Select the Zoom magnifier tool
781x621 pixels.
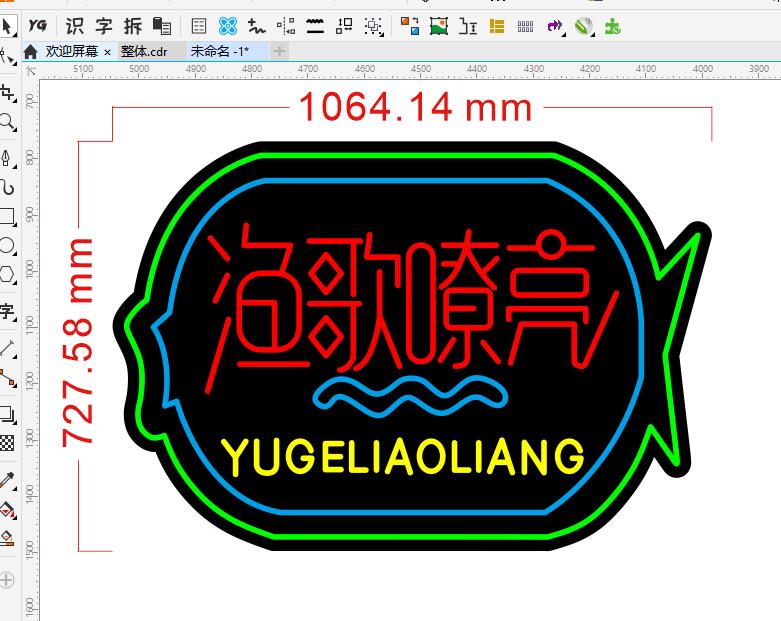click(7, 122)
